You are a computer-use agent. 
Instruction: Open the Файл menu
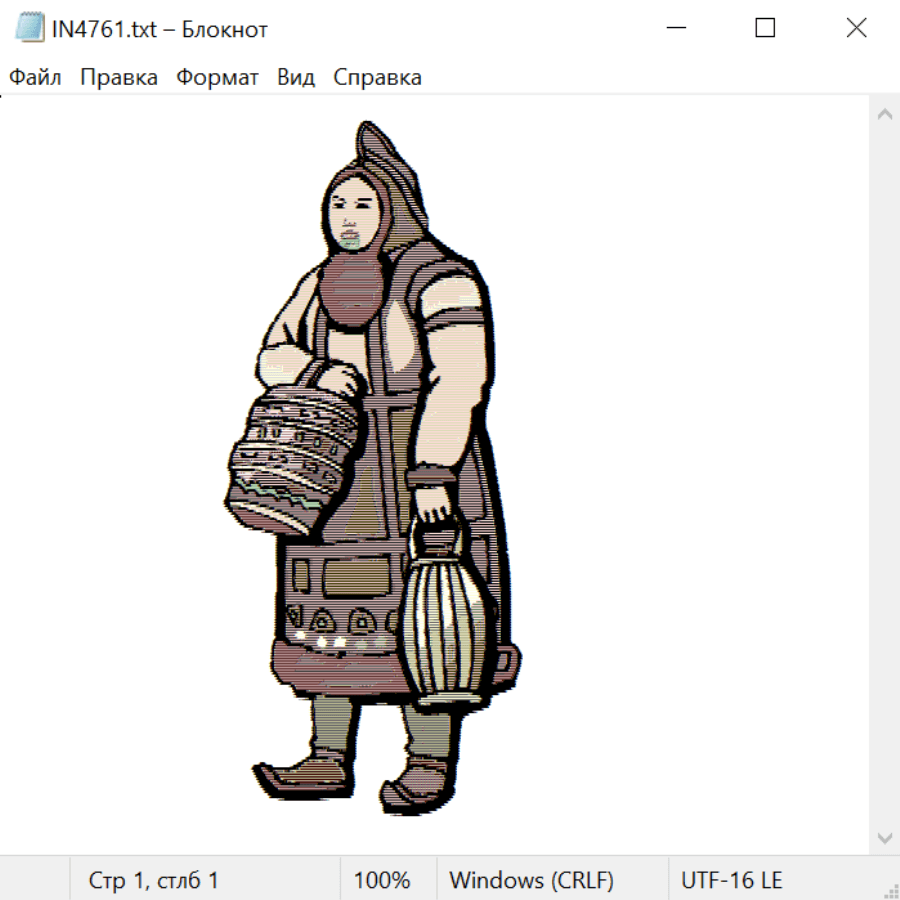coord(35,78)
